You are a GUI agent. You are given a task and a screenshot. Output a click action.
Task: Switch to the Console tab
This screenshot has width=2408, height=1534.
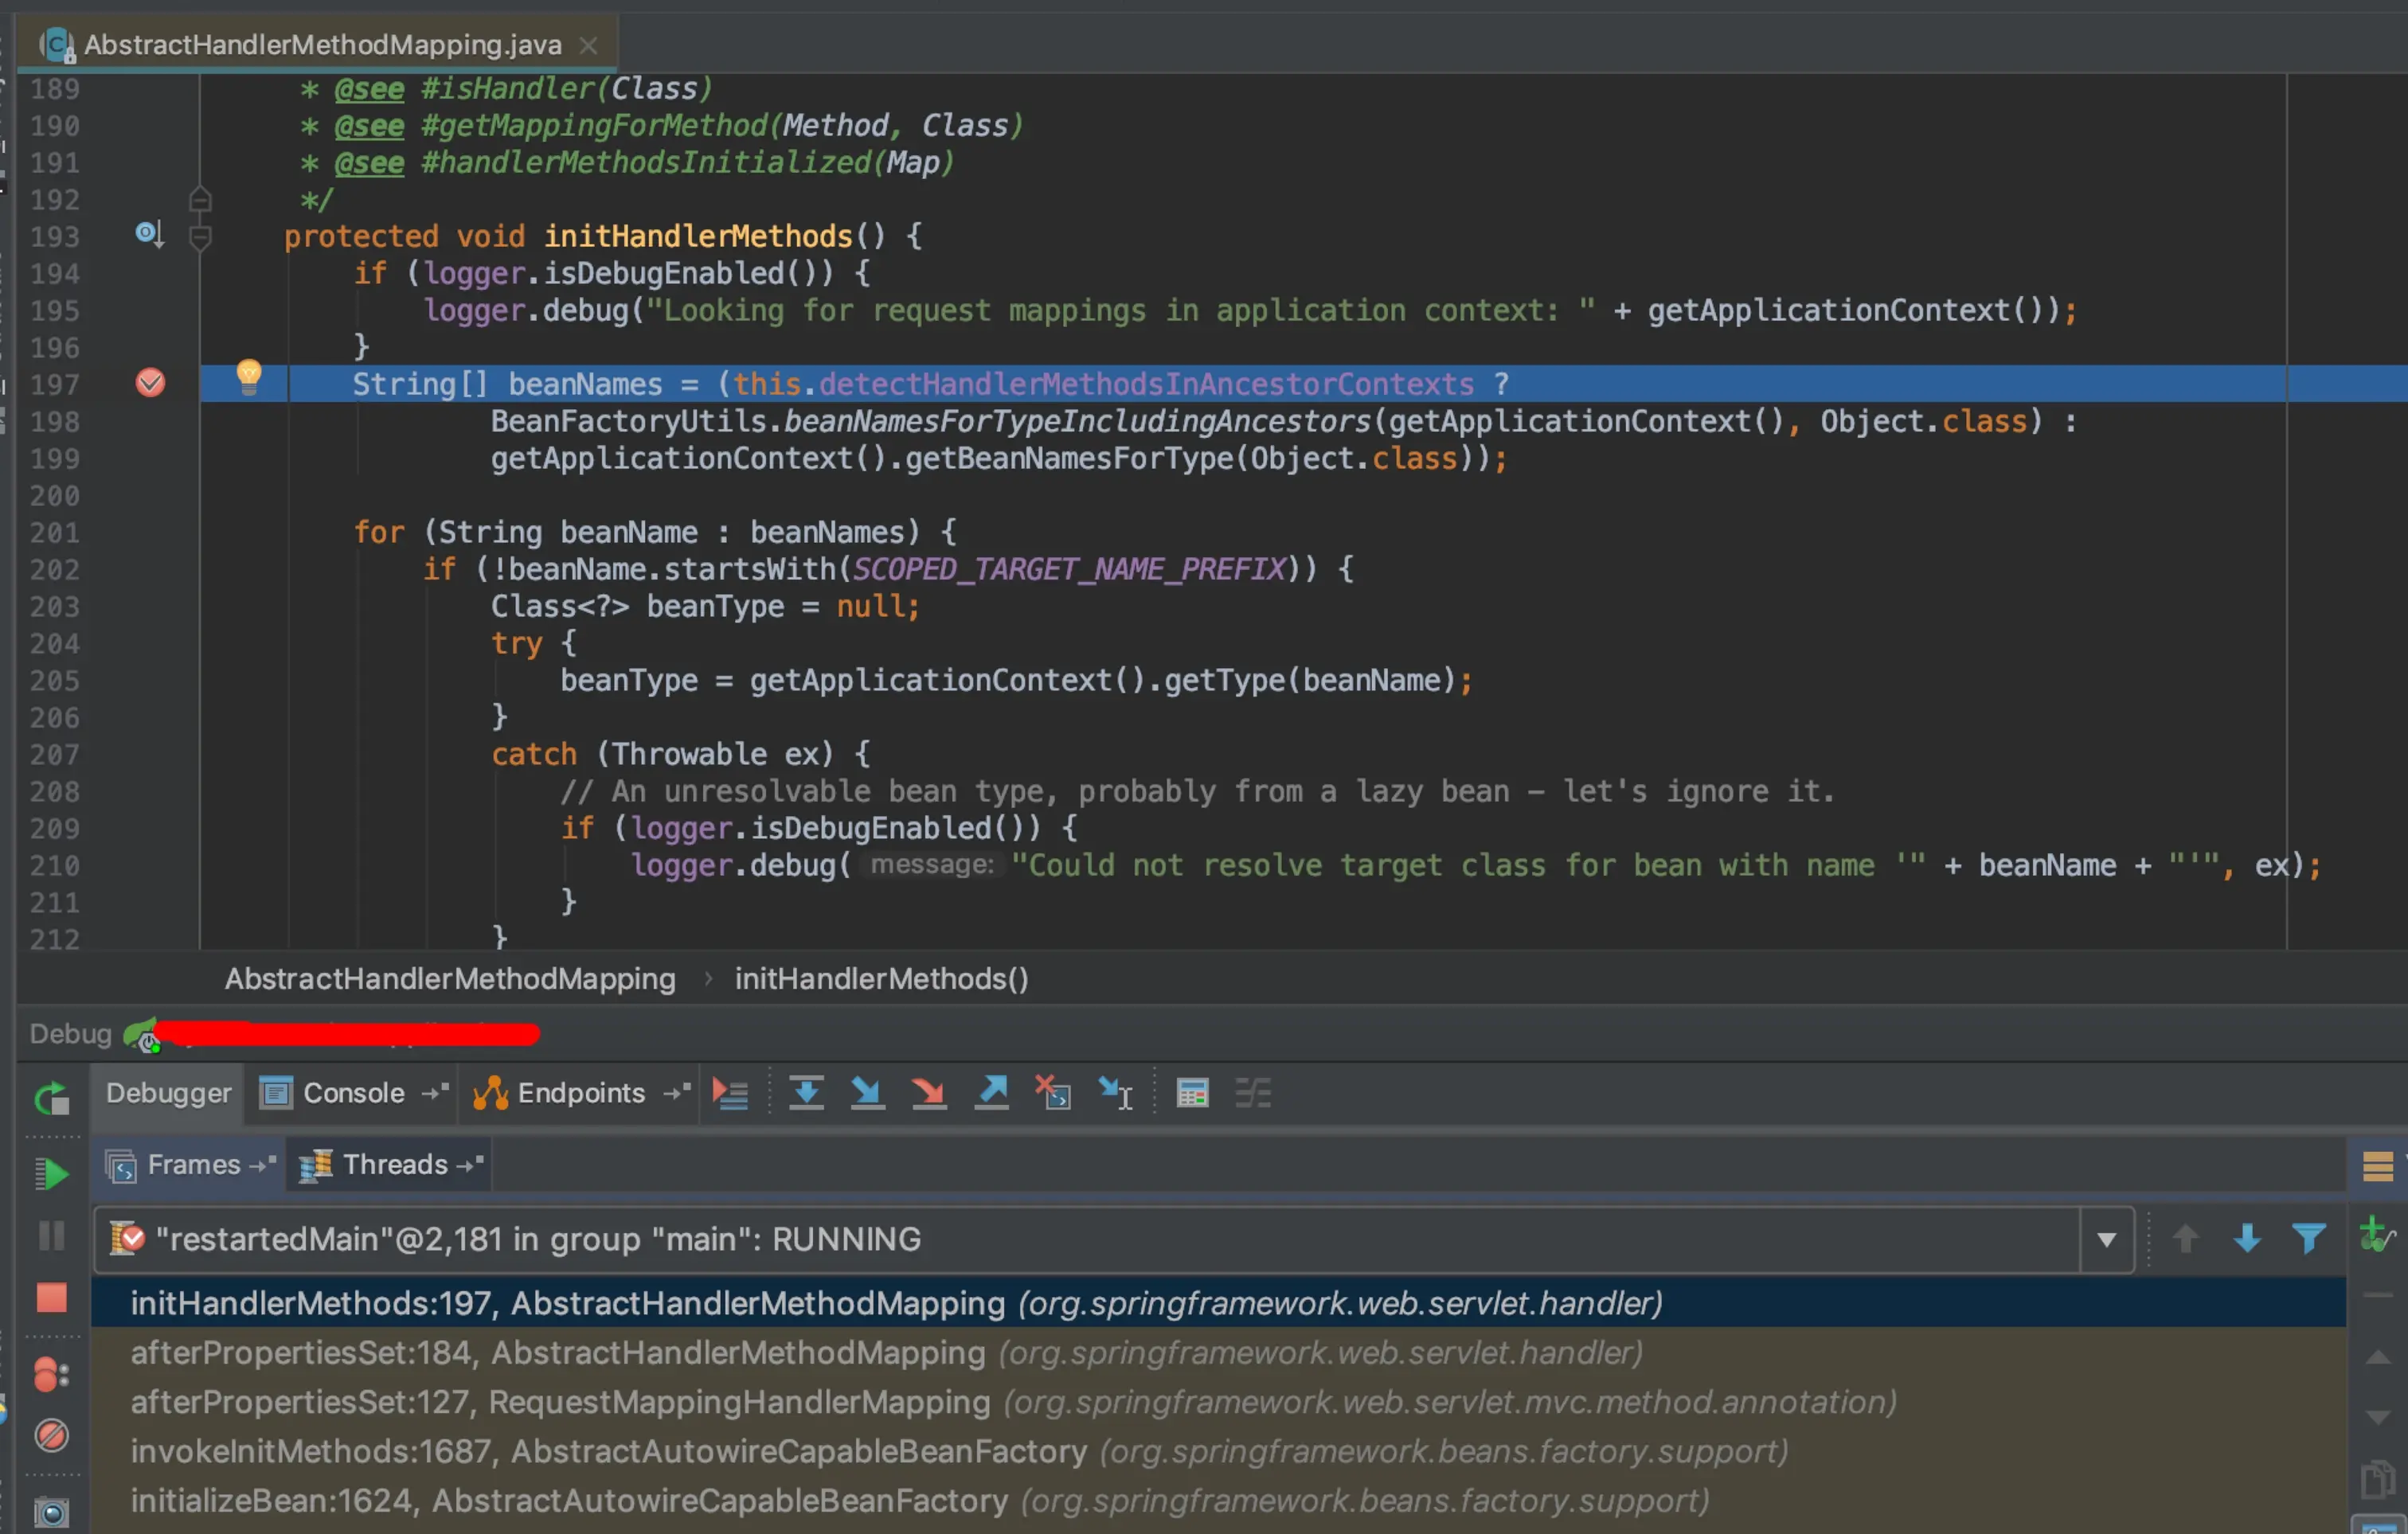pyautogui.click(x=353, y=1093)
